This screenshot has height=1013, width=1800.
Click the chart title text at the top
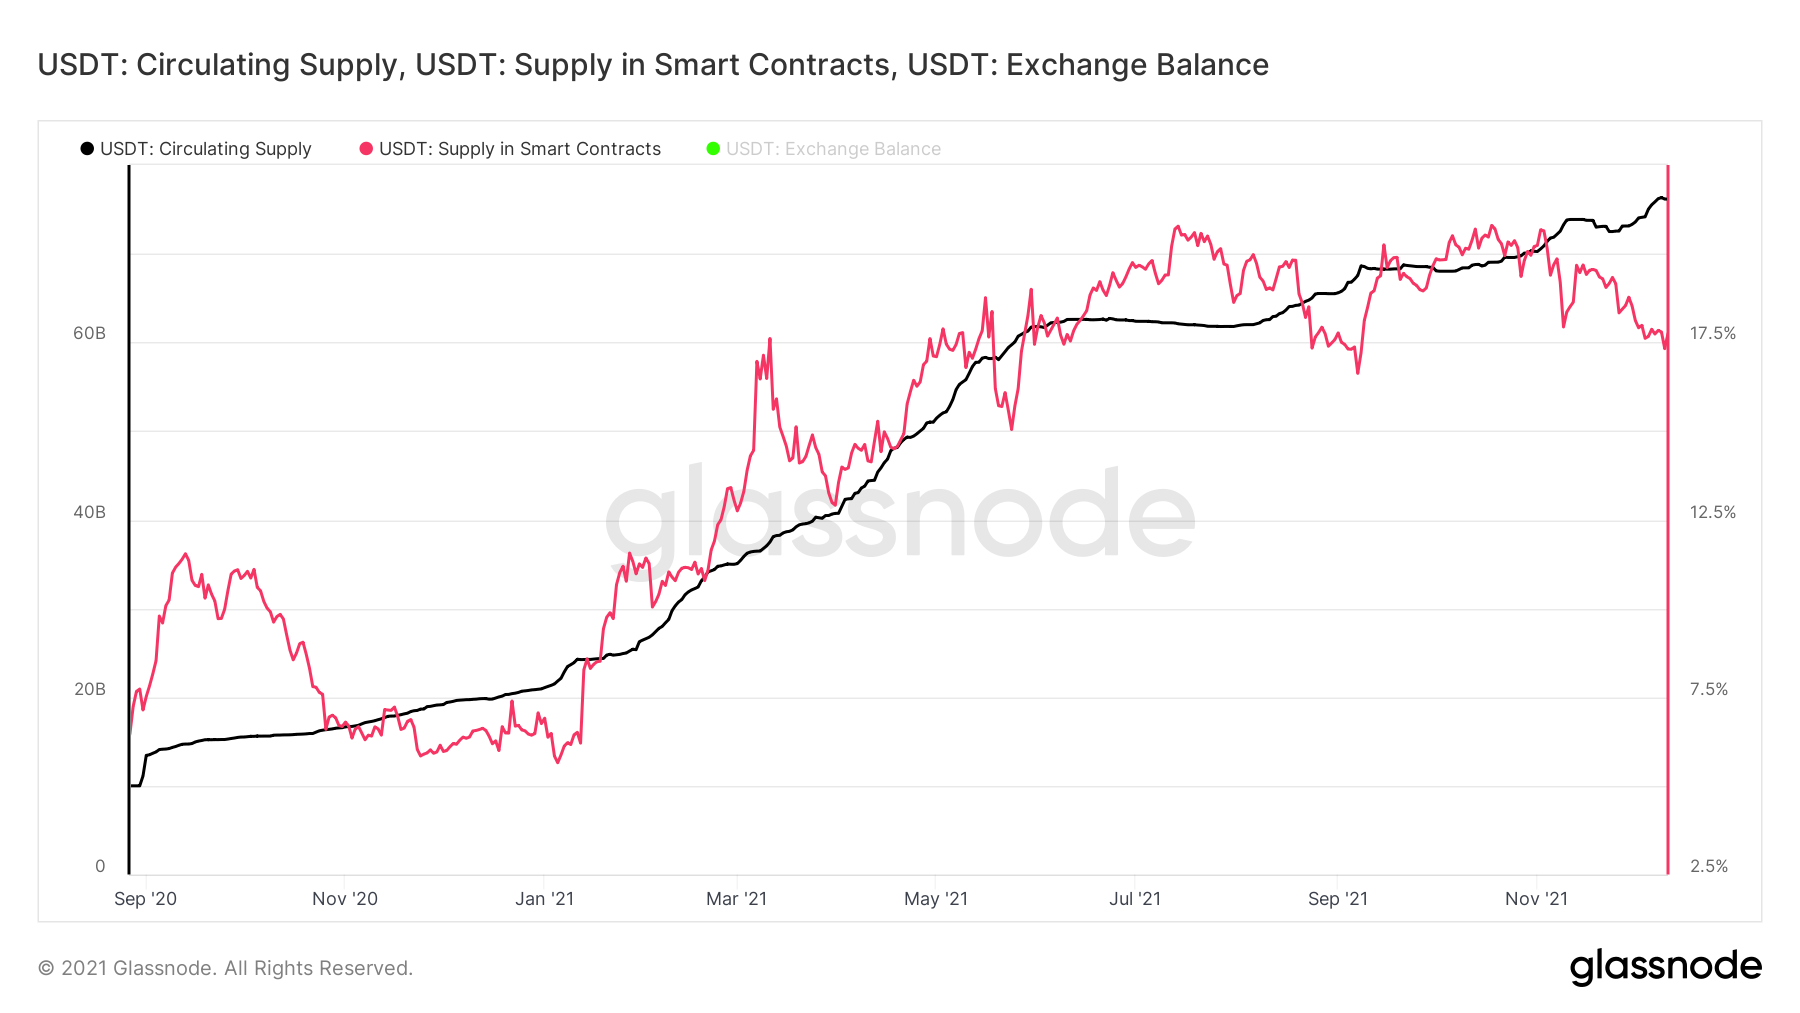[653, 65]
